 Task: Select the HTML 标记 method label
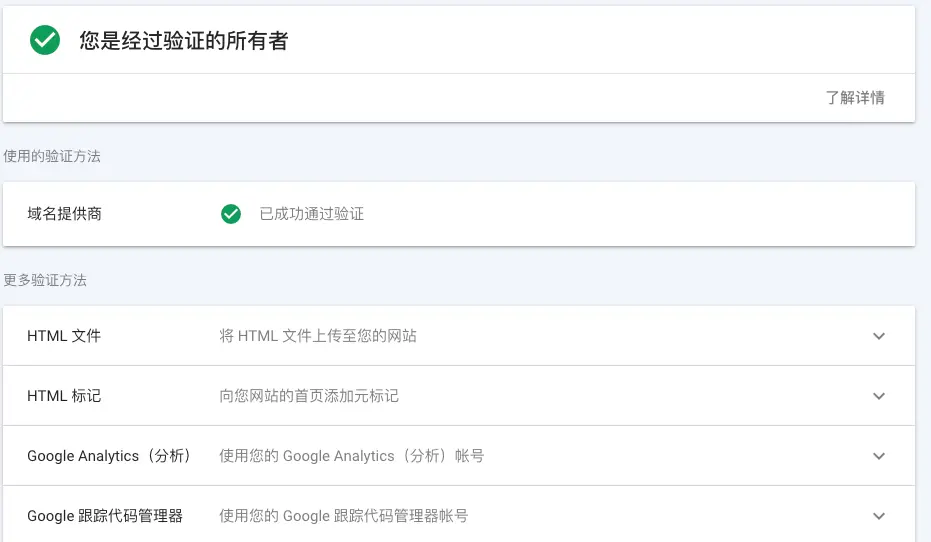tap(64, 396)
